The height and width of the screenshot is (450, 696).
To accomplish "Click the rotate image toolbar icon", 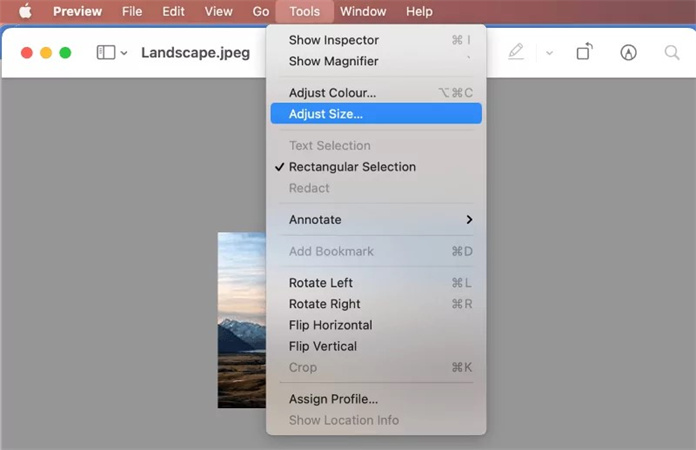I will [x=585, y=51].
